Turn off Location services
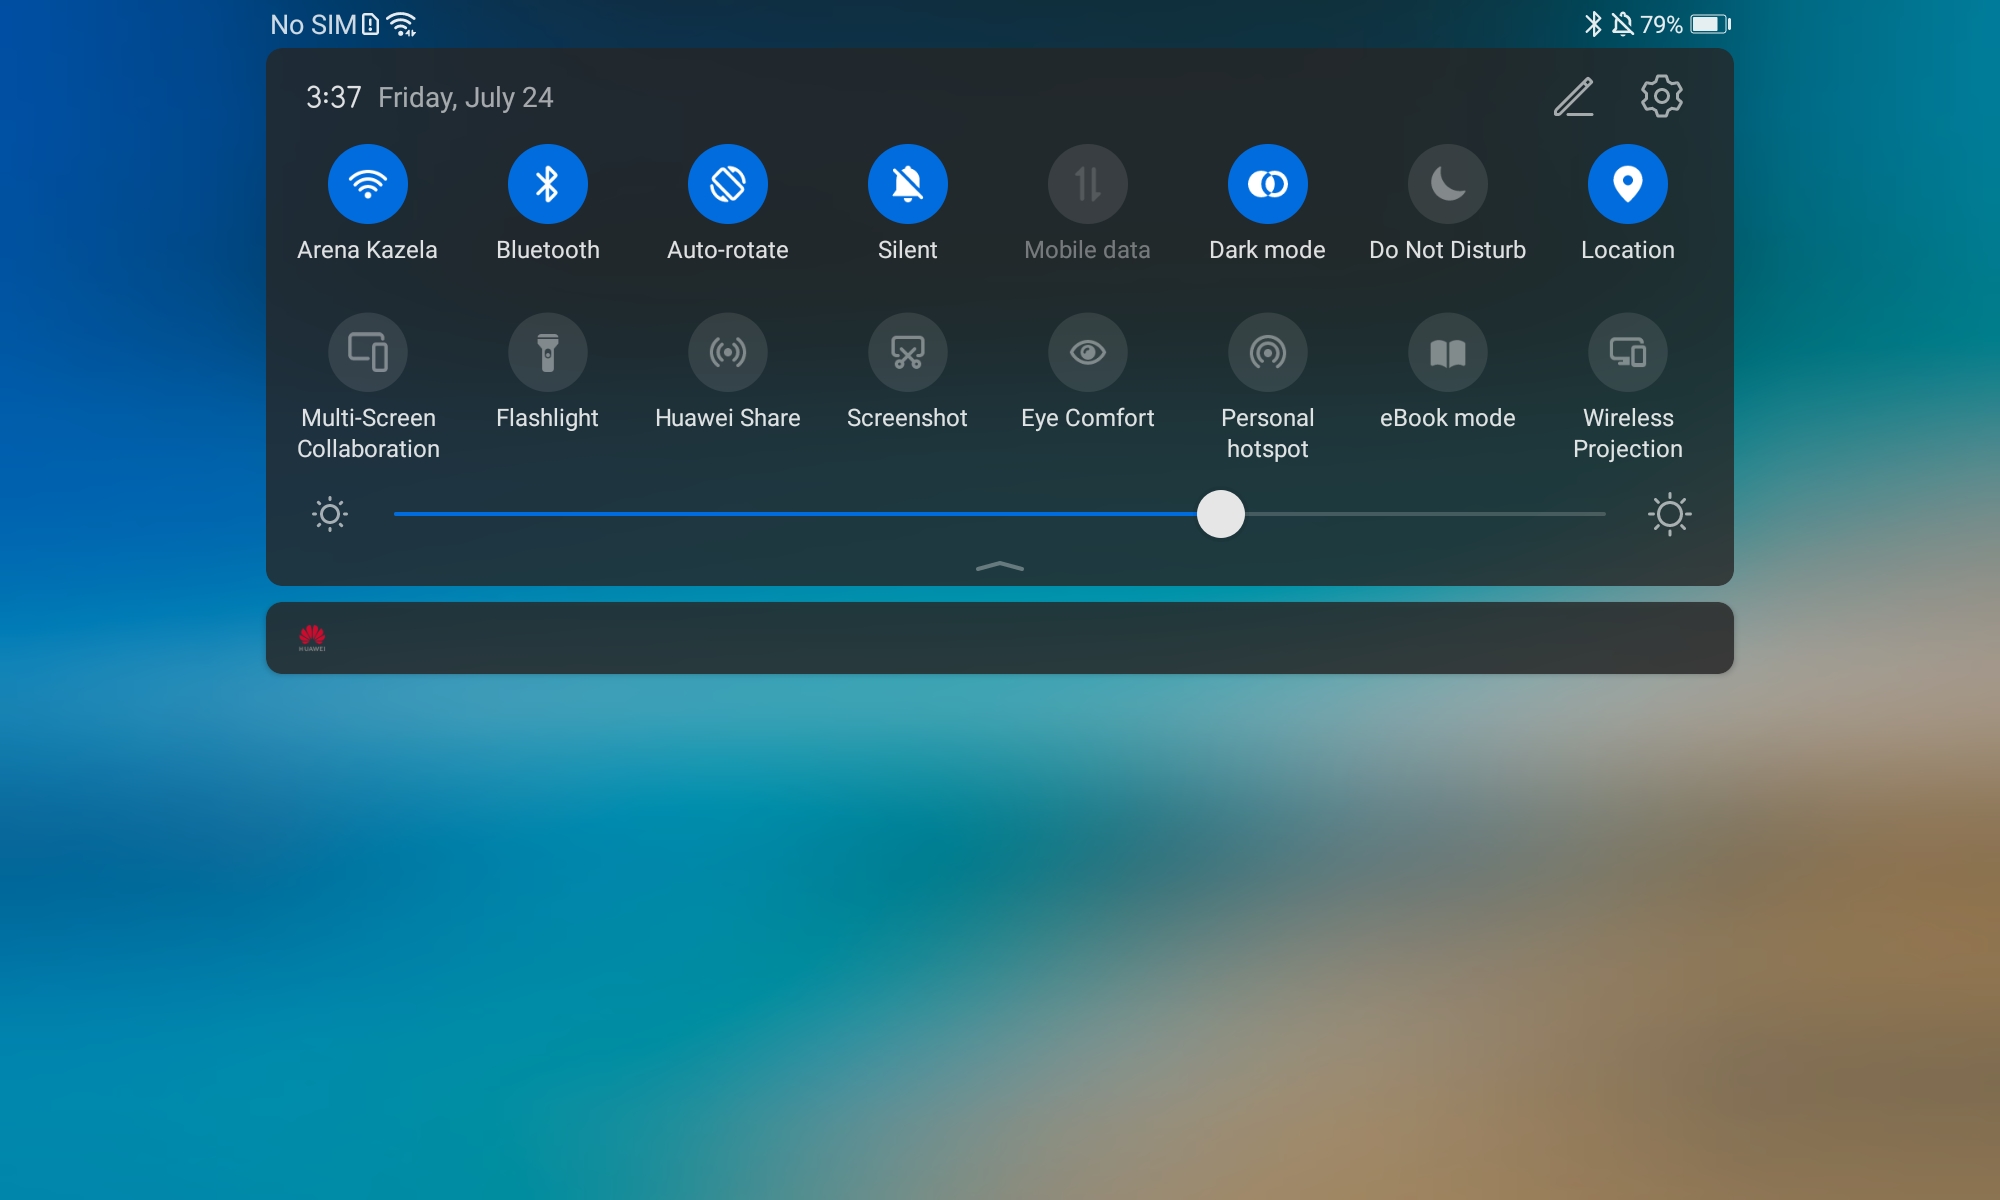The height and width of the screenshot is (1200, 2000). (1627, 184)
